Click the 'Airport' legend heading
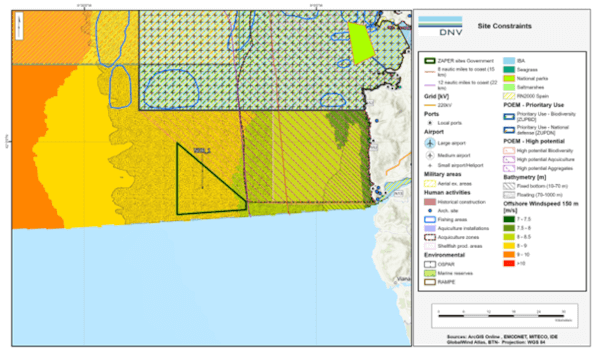 (x=434, y=132)
